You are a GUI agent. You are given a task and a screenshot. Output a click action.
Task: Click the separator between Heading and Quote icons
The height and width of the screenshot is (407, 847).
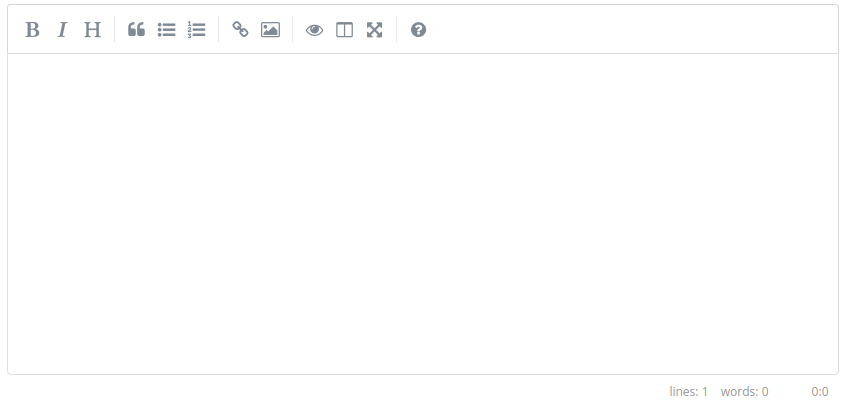click(115, 30)
